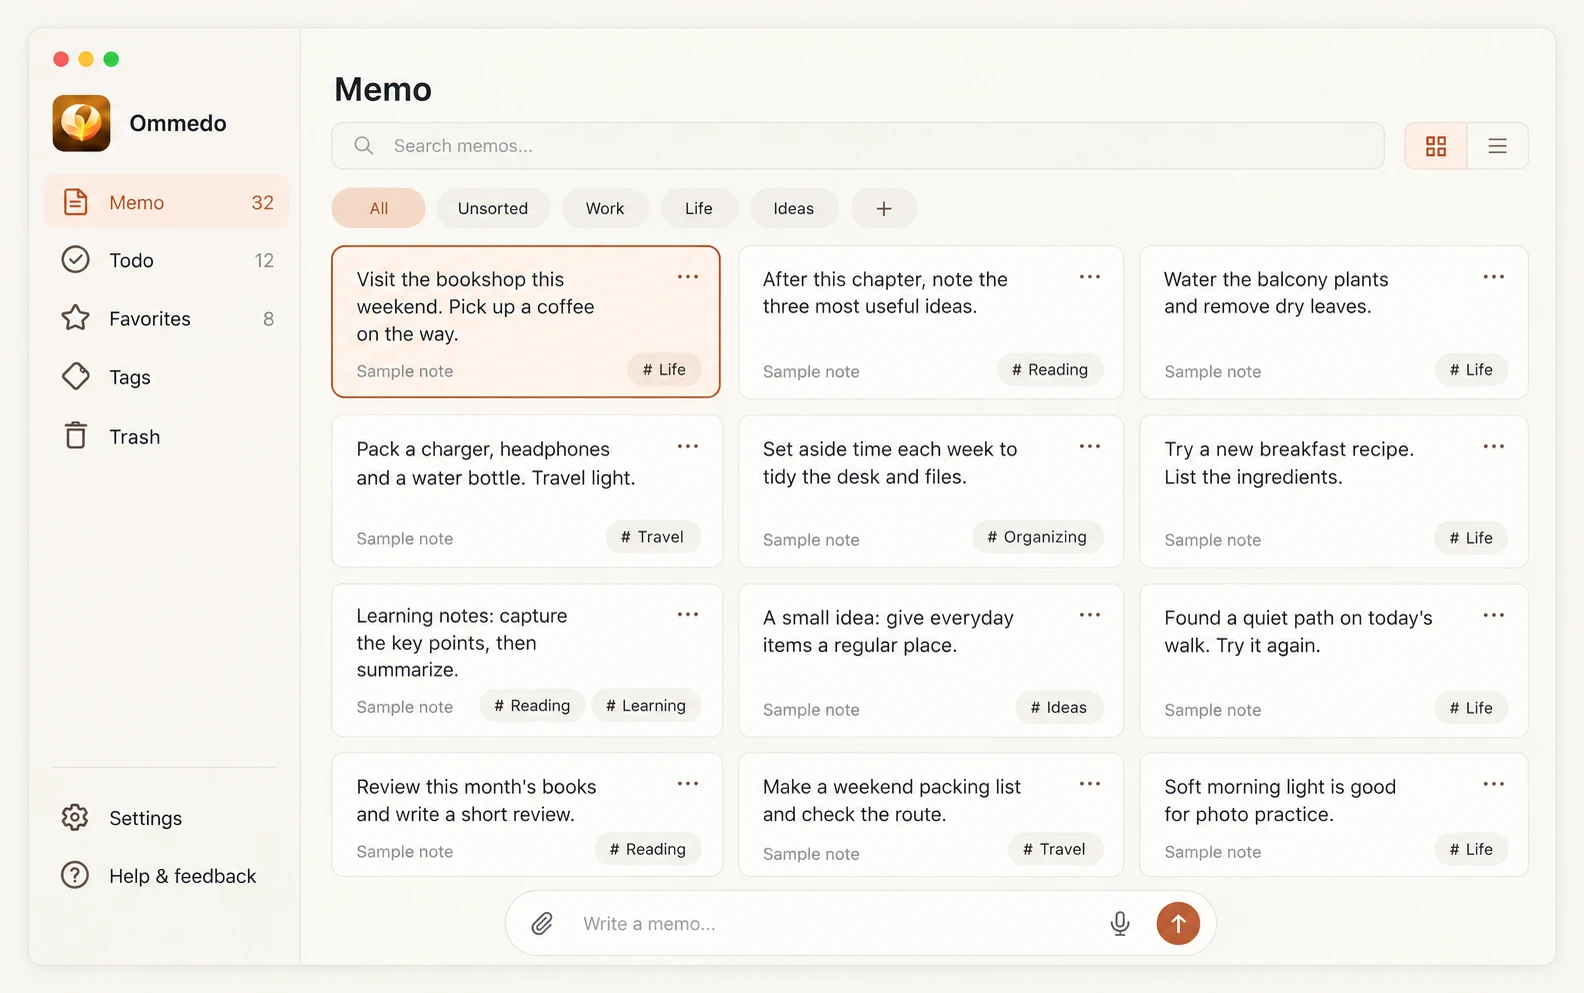Go to the Todo section
The width and height of the screenshot is (1584, 993).
click(x=166, y=260)
